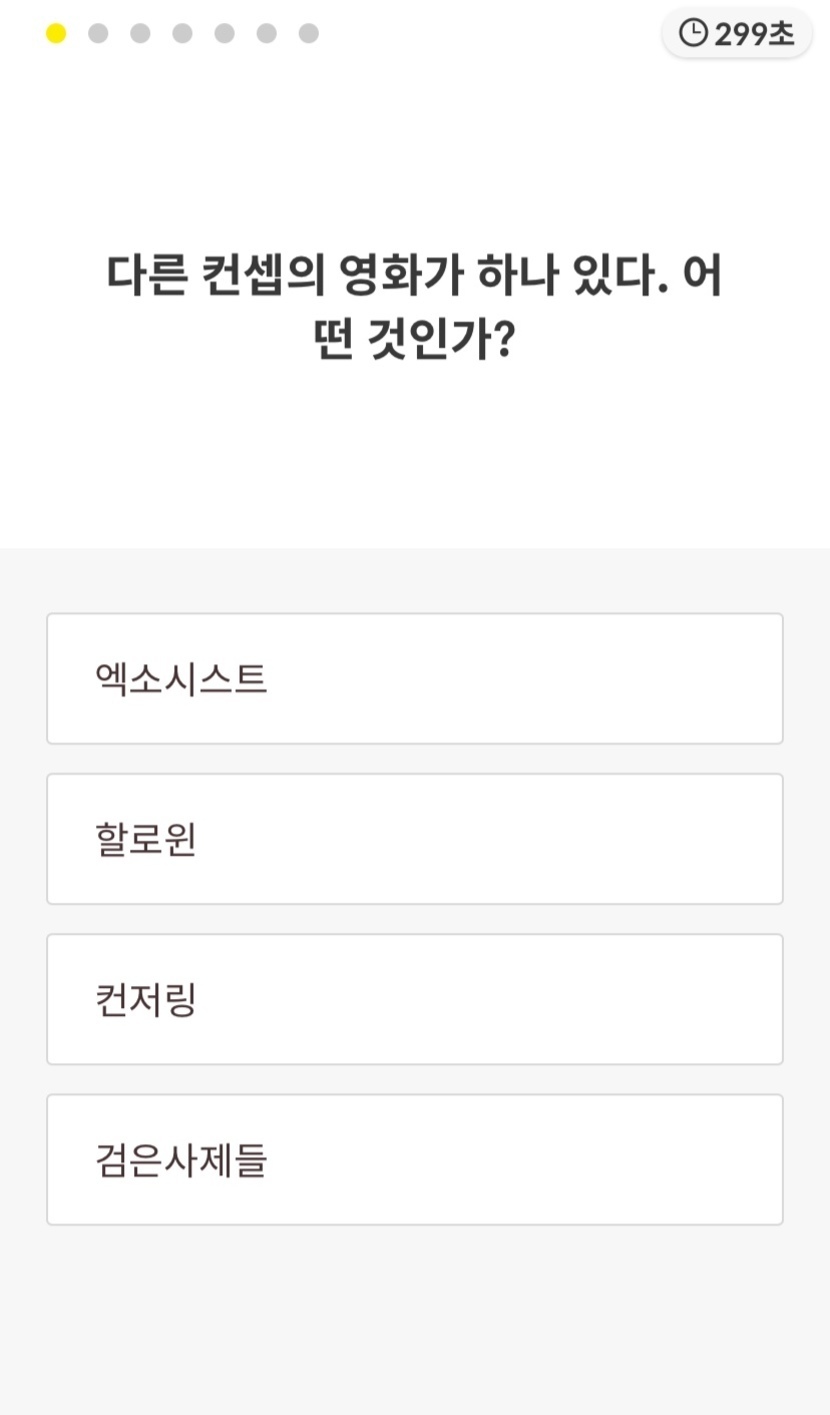Click the sixth progress dot
830x1415 pixels.
pyautogui.click(x=266, y=34)
